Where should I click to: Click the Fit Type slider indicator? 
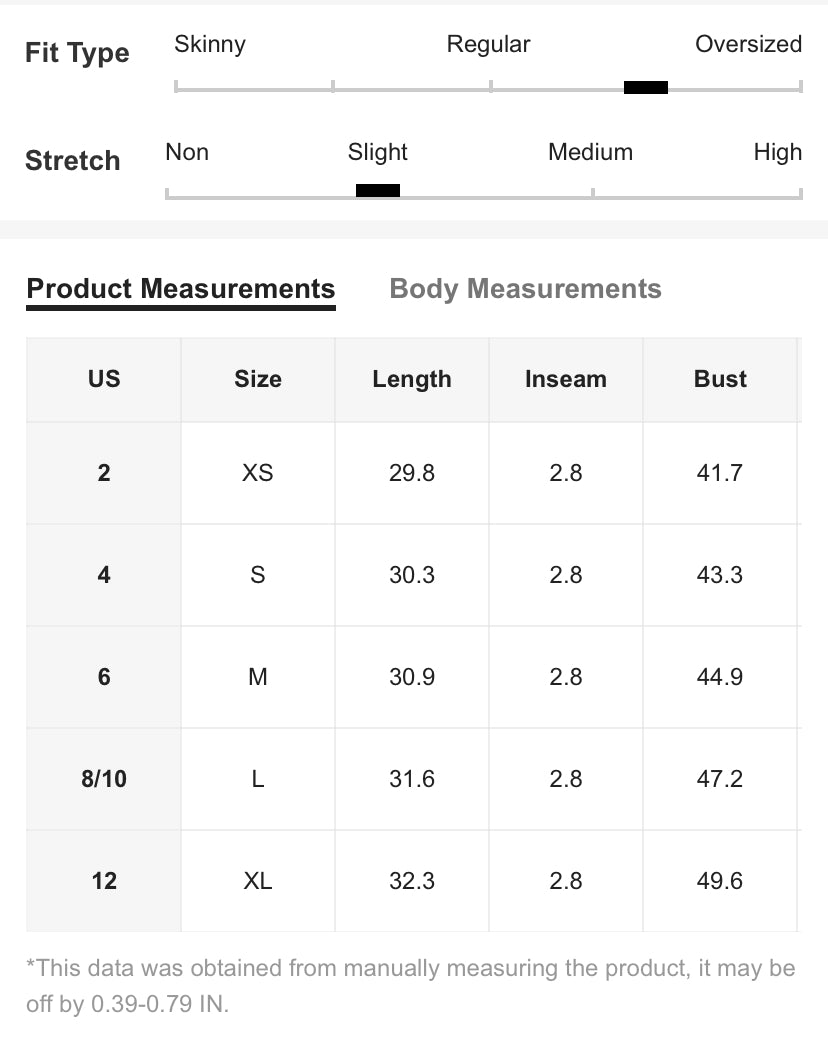[x=645, y=88]
